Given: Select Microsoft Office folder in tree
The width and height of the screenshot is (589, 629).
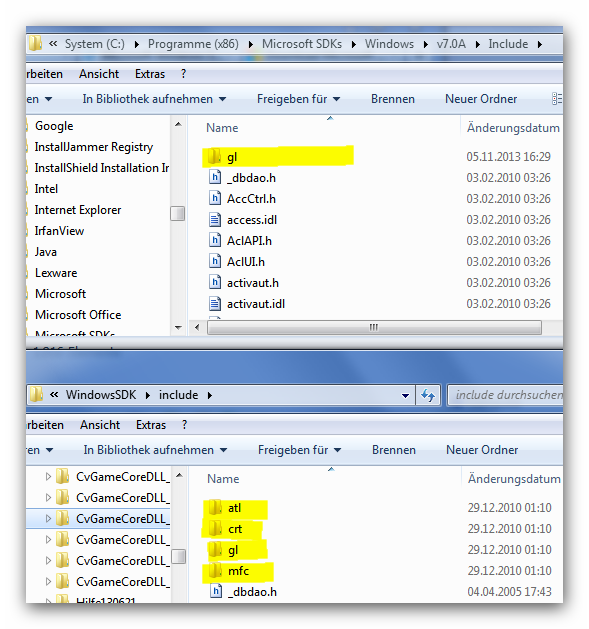Looking at the screenshot, I should pyautogui.click(x=78, y=315).
